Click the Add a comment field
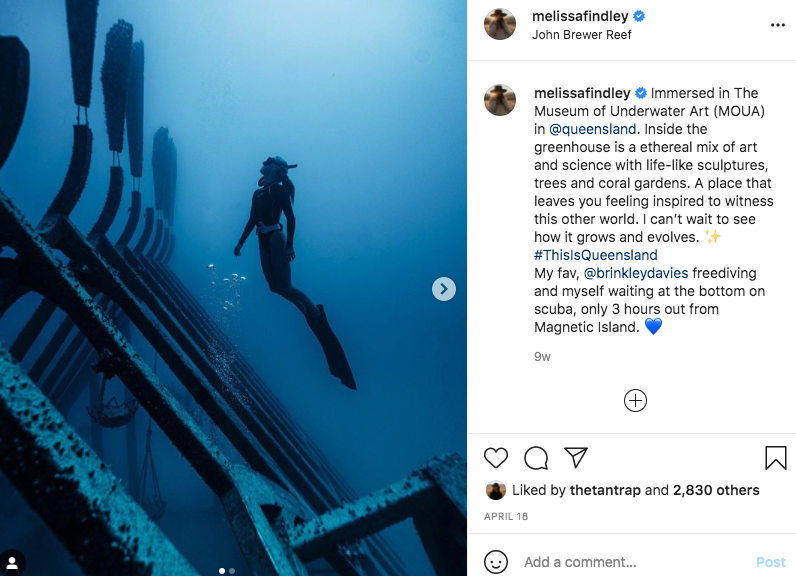The width and height of the screenshot is (796, 576). point(630,562)
